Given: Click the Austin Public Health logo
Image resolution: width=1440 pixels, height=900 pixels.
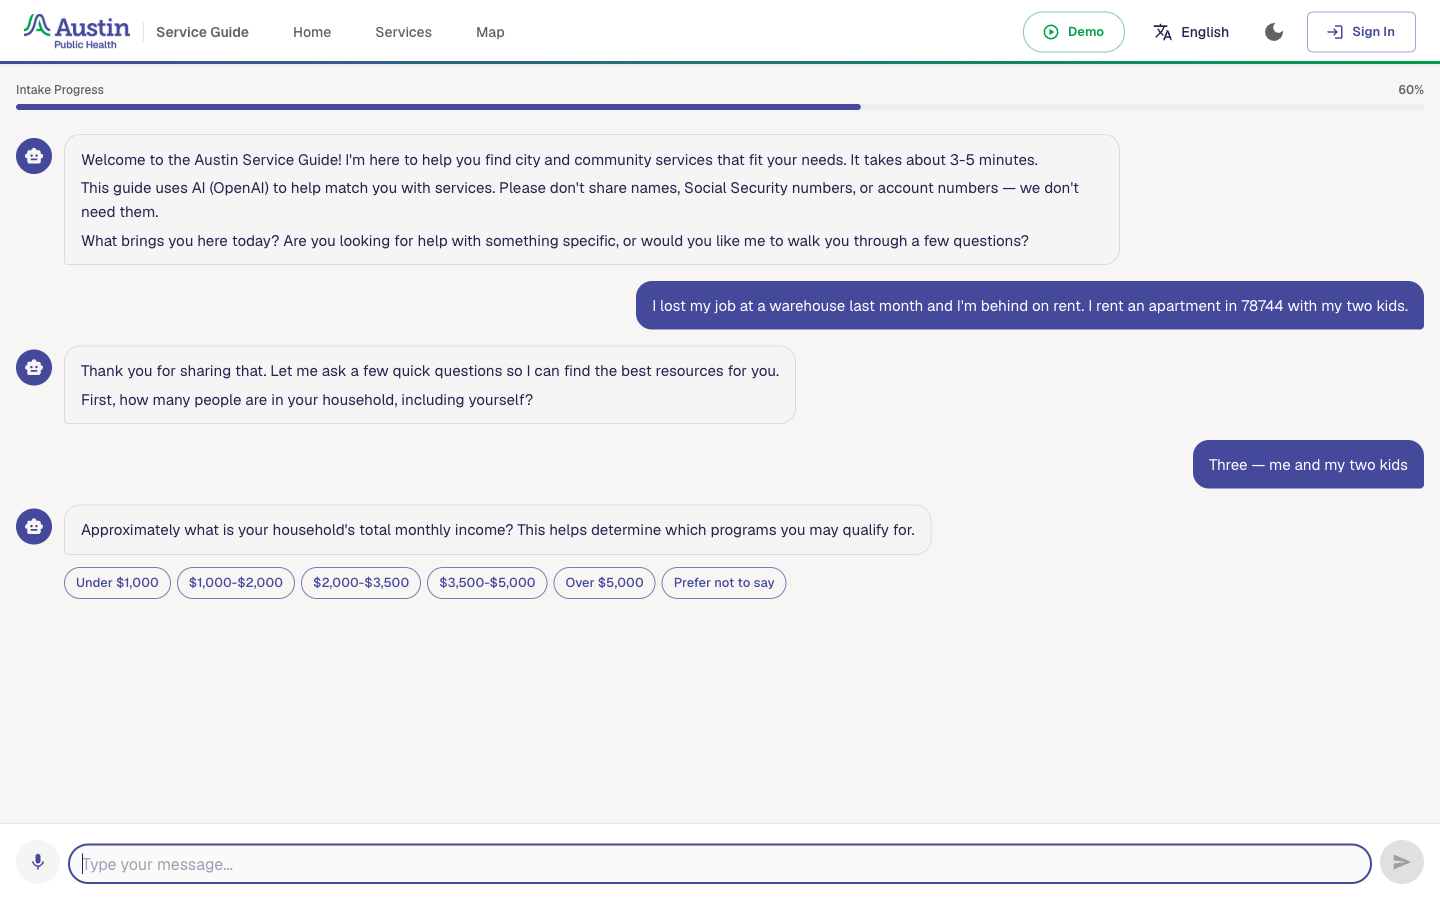Looking at the screenshot, I should [x=77, y=31].
